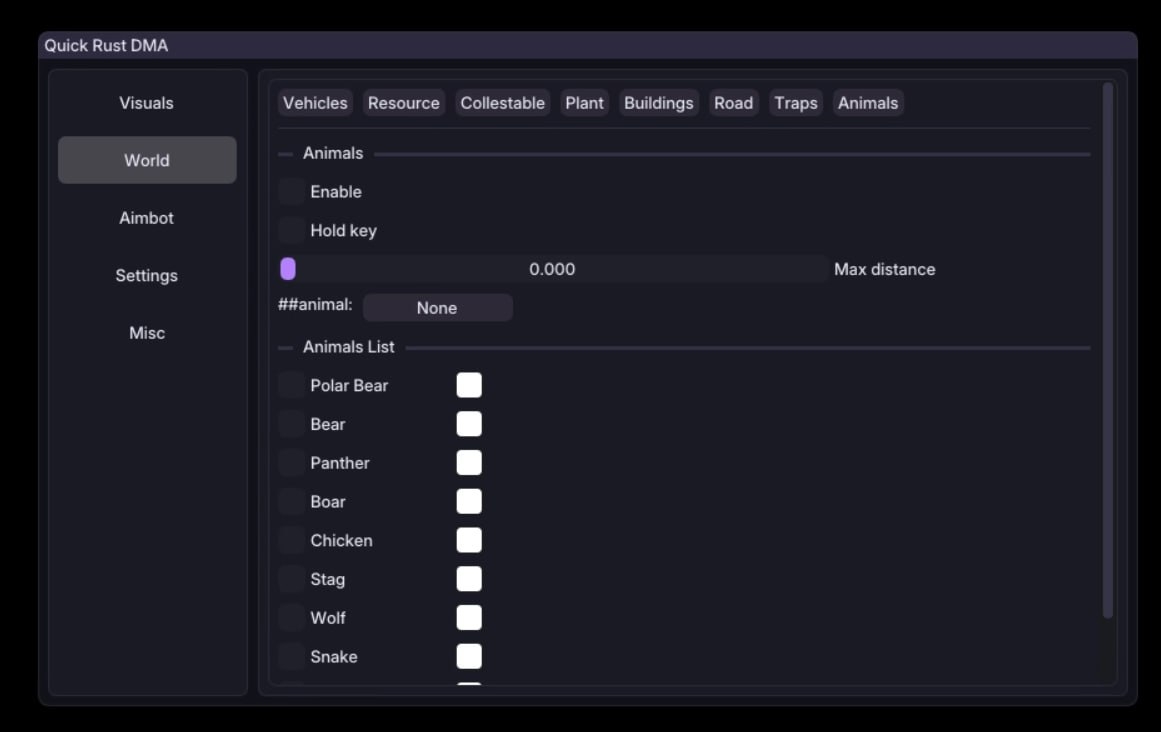Screen dimensions: 1161x732
Task: Select the Vehicles category tab
Action: [315, 103]
